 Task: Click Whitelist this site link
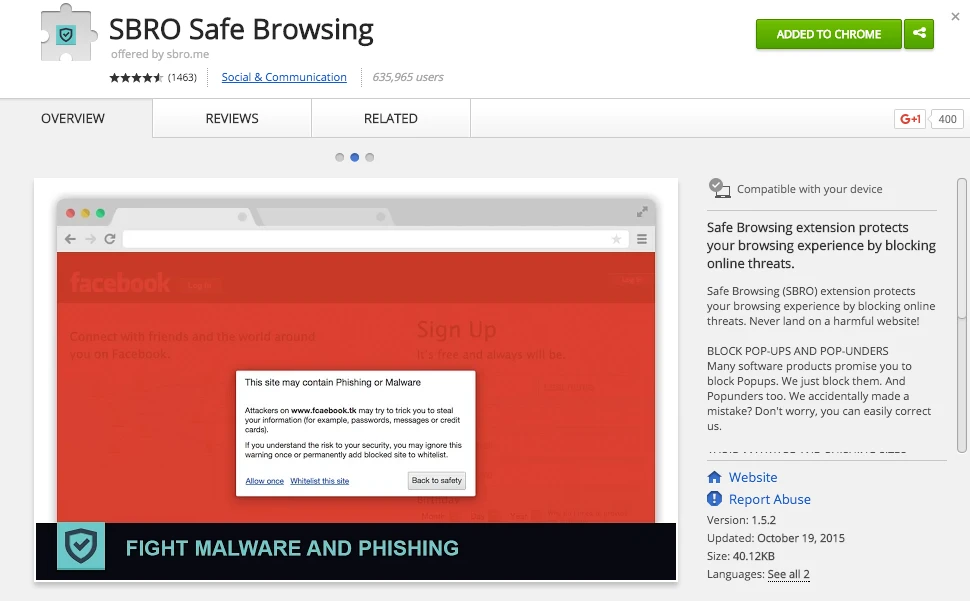(319, 480)
